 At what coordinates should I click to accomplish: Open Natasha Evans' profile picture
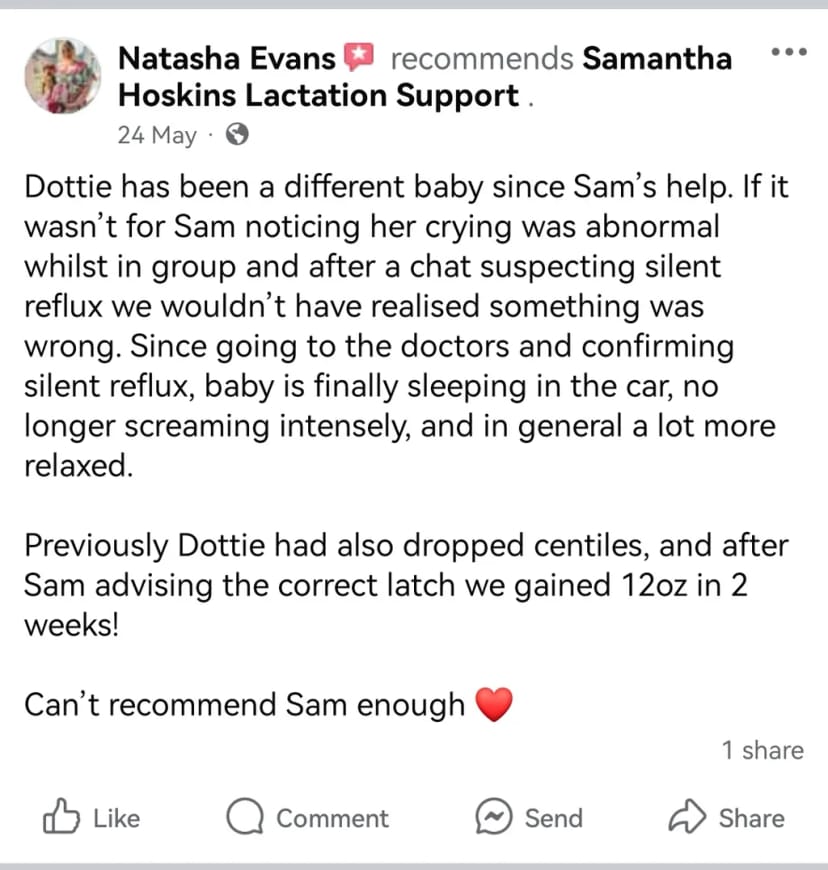tap(63, 76)
